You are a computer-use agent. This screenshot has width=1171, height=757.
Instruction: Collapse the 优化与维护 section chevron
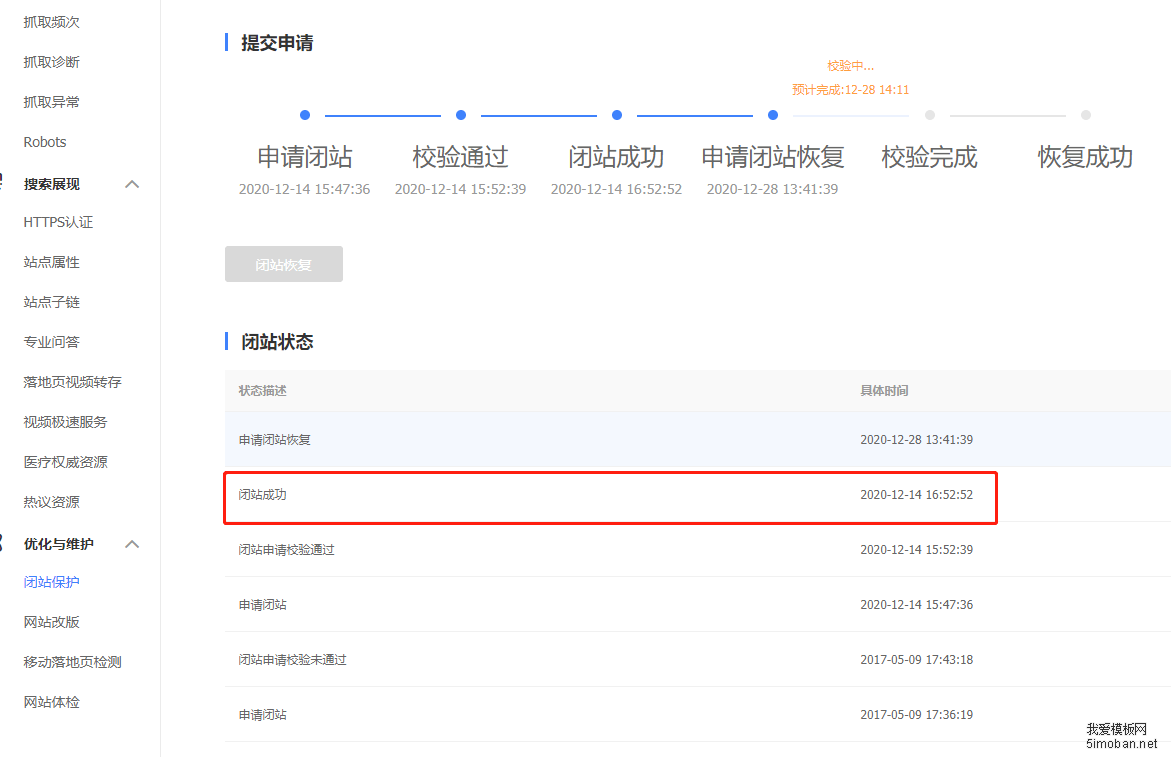[131, 544]
